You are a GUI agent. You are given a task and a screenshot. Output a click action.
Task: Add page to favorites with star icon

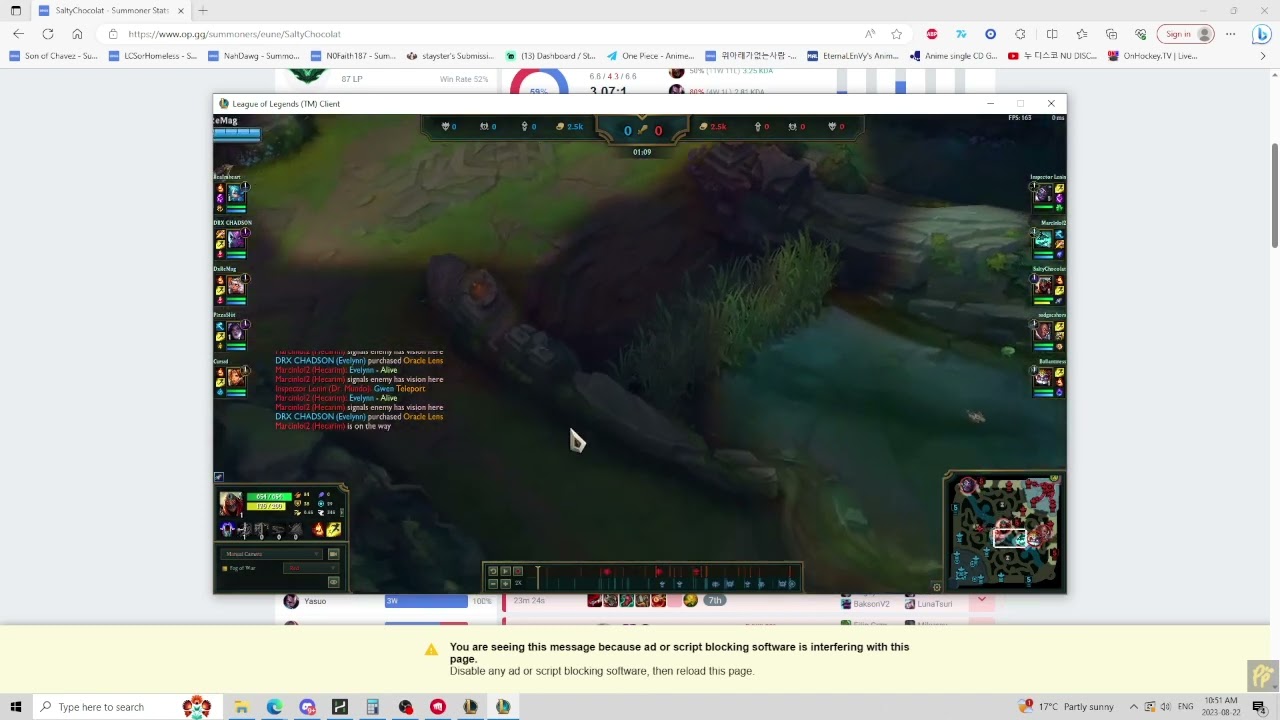[x=896, y=34]
